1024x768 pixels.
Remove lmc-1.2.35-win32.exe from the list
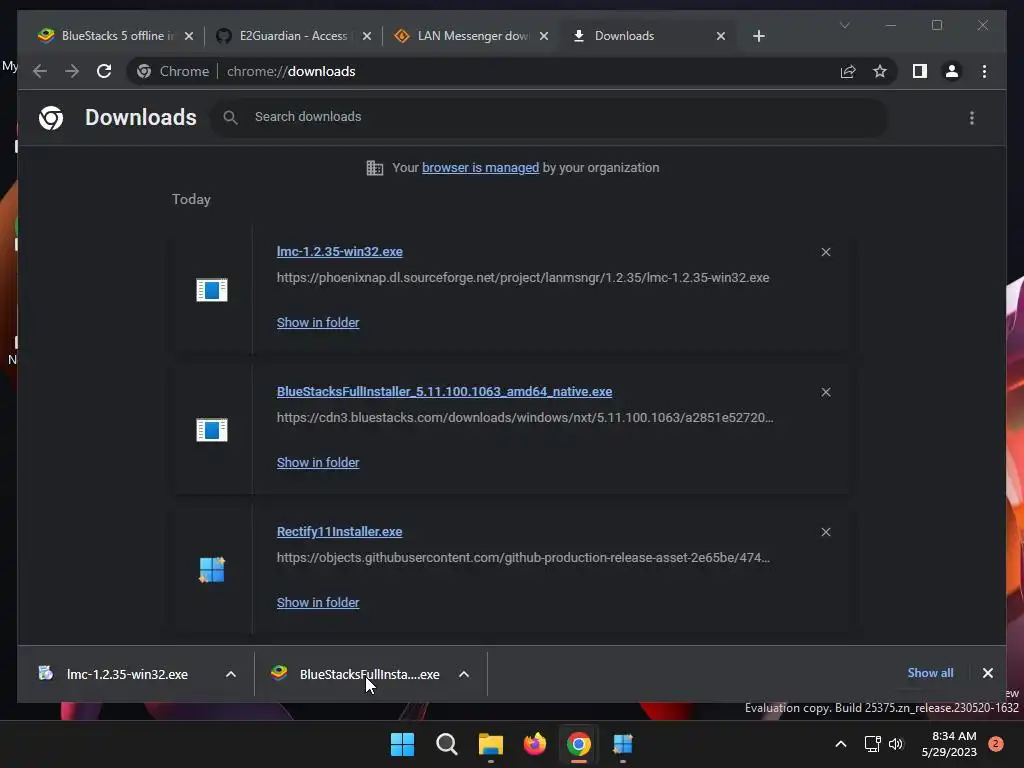point(826,252)
